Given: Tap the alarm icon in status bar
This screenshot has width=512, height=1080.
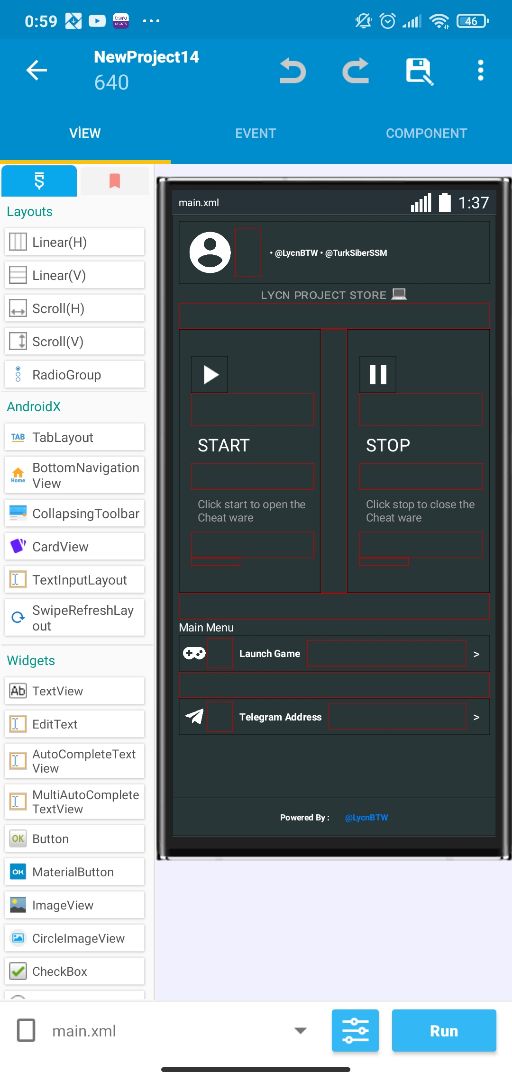Looking at the screenshot, I should click(x=388, y=21).
